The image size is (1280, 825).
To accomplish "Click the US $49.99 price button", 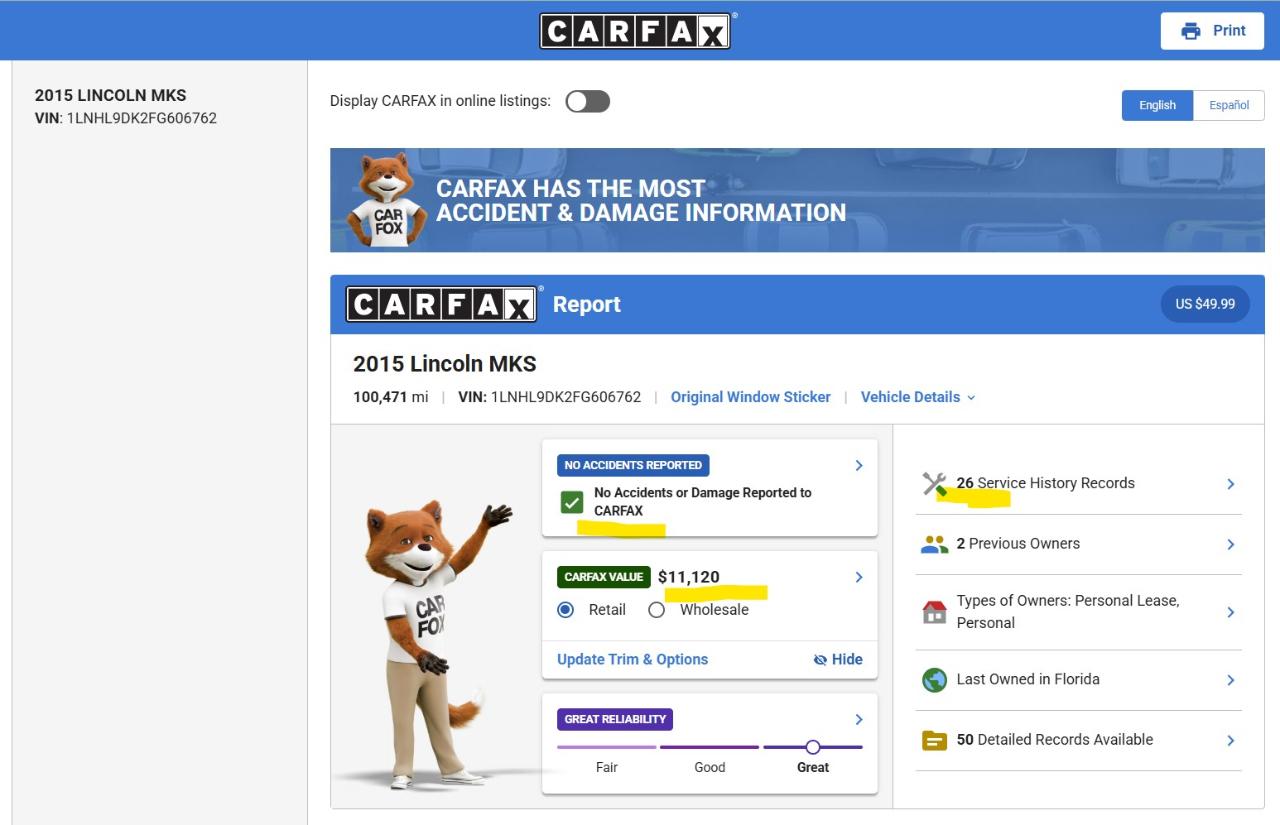I will [x=1205, y=304].
